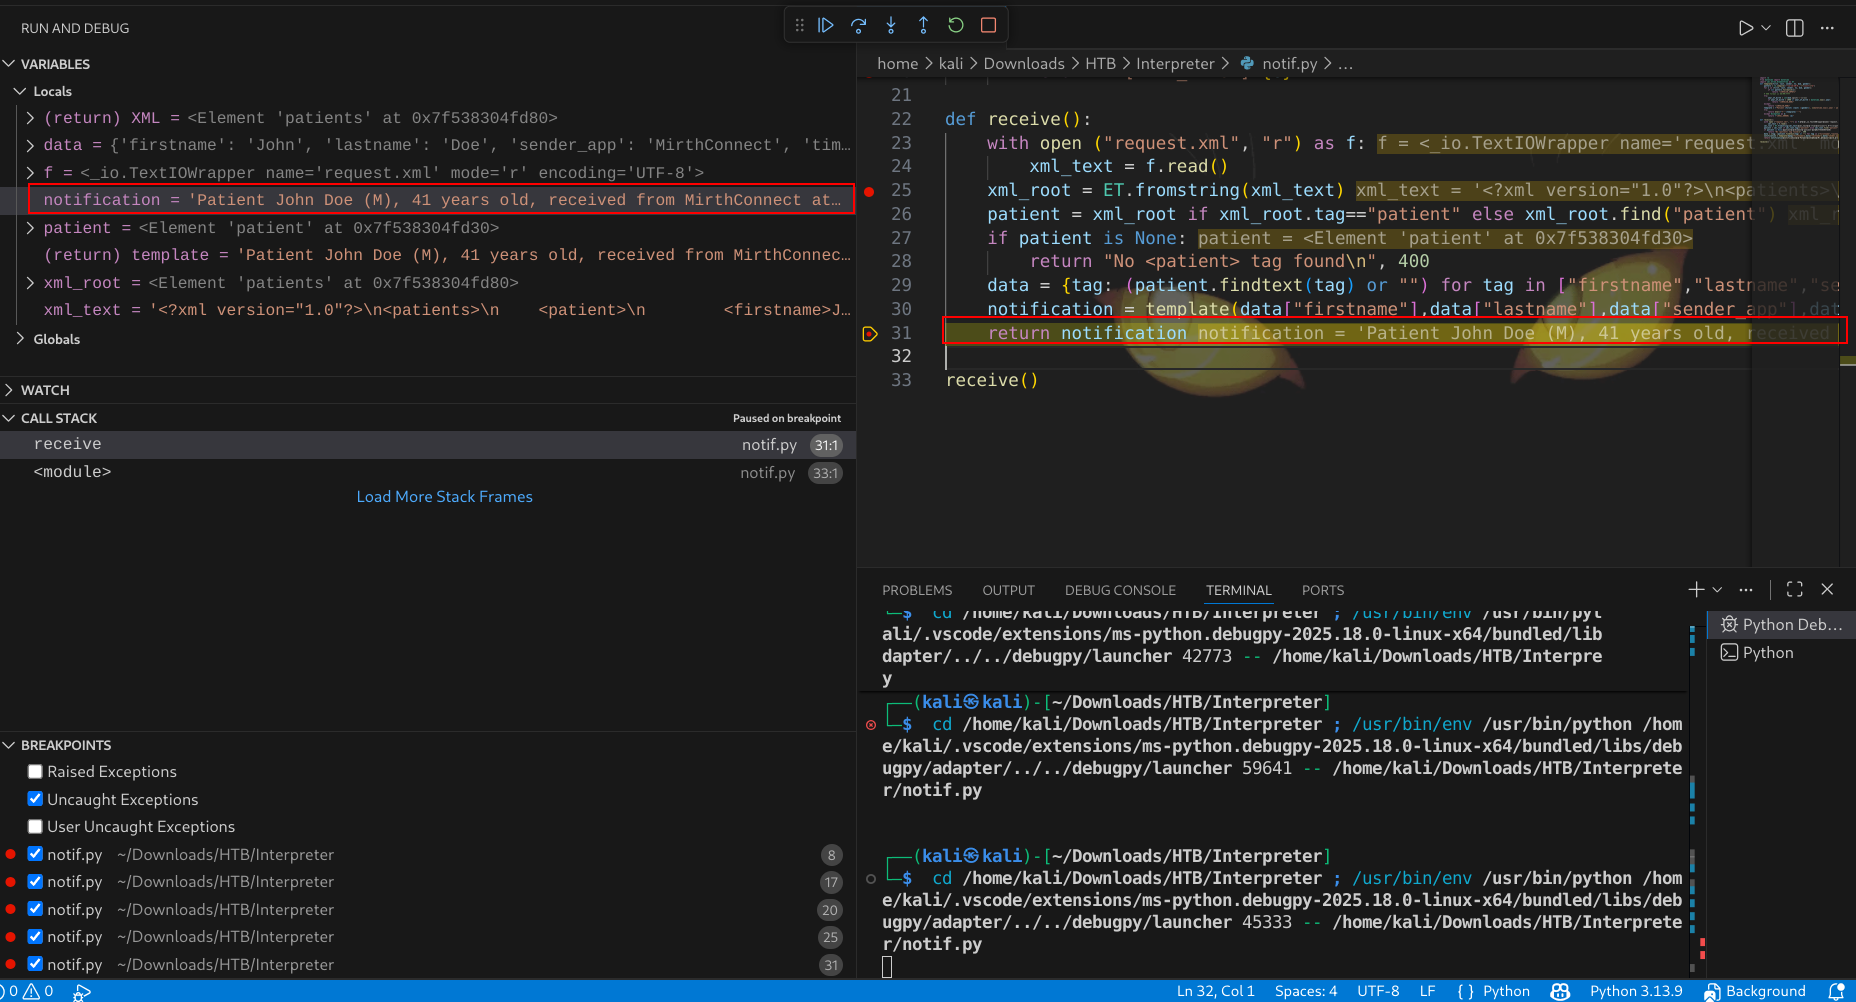Viewport: 1856px width, 1002px height.
Task: Open the PROBLEMS tab
Action: pyautogui.click(x=916, y=590)
